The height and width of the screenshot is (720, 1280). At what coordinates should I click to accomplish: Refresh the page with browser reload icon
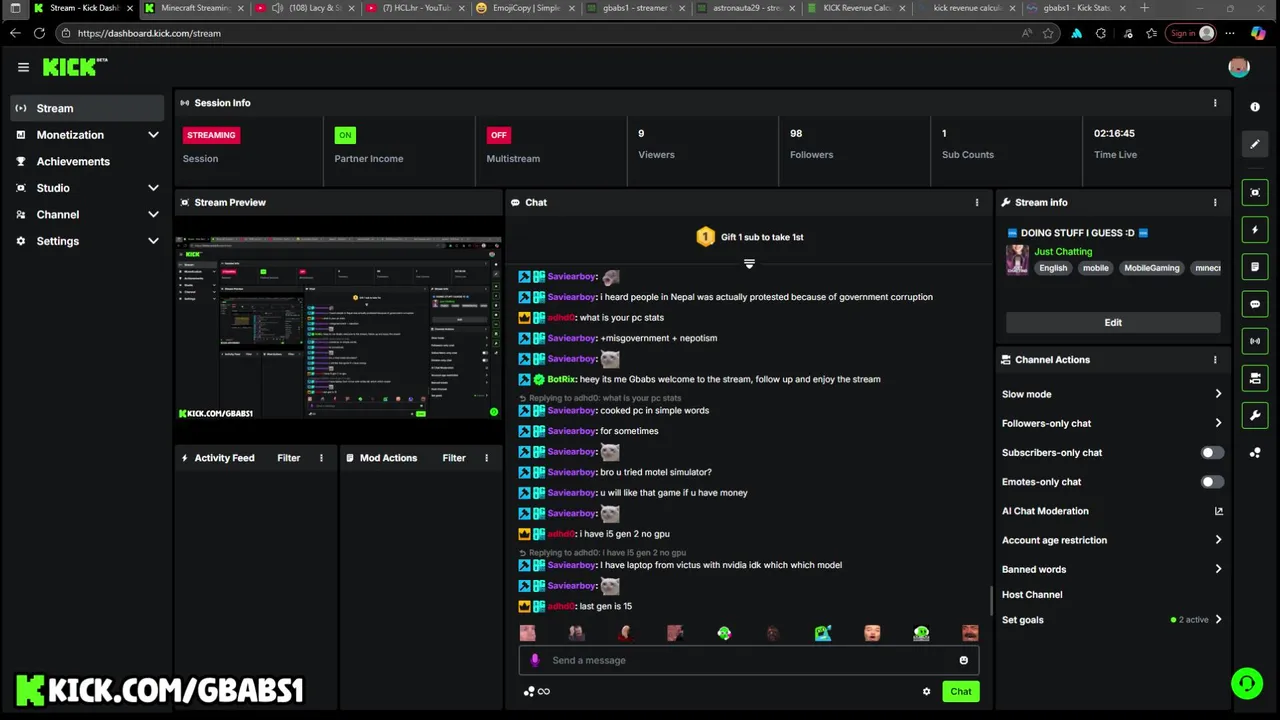[x=39, y=33]
